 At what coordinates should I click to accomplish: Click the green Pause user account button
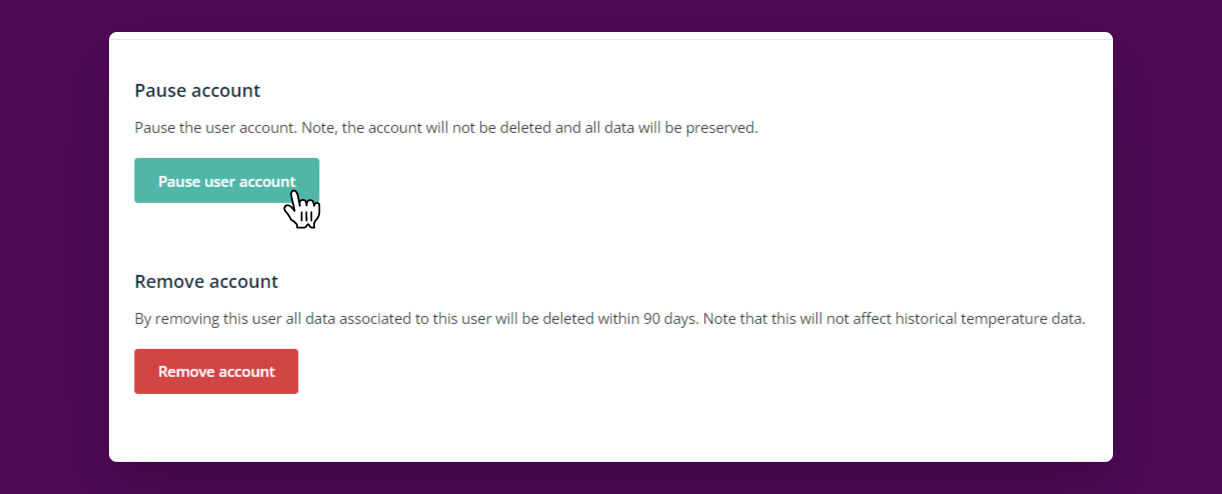227,180
